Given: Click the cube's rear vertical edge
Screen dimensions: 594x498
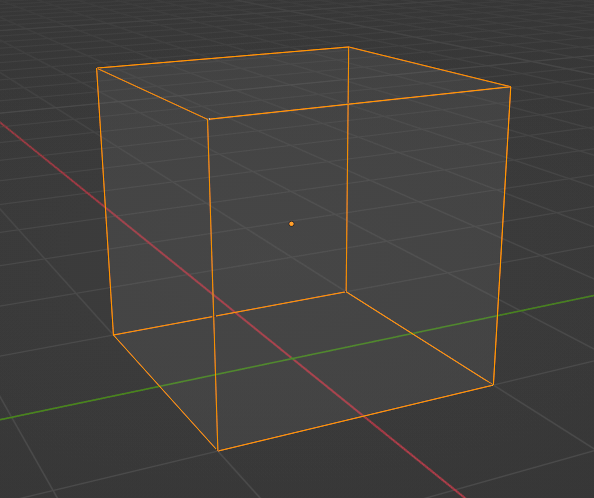Looking at the screenshot, I should pos(347,170).
